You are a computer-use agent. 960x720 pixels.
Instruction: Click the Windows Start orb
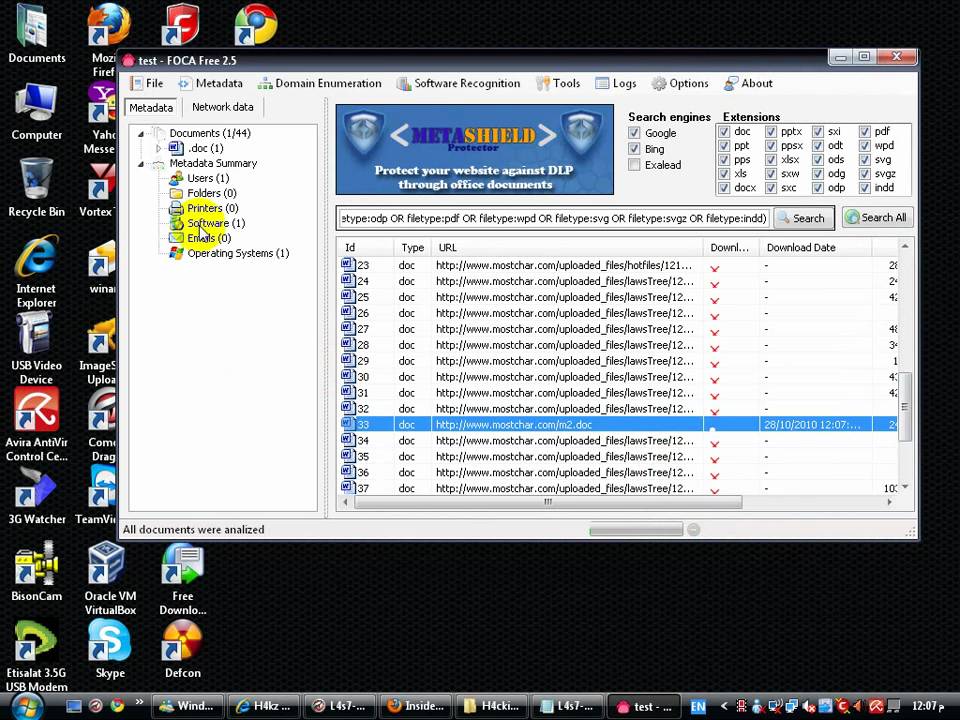[x=26, y=706]
